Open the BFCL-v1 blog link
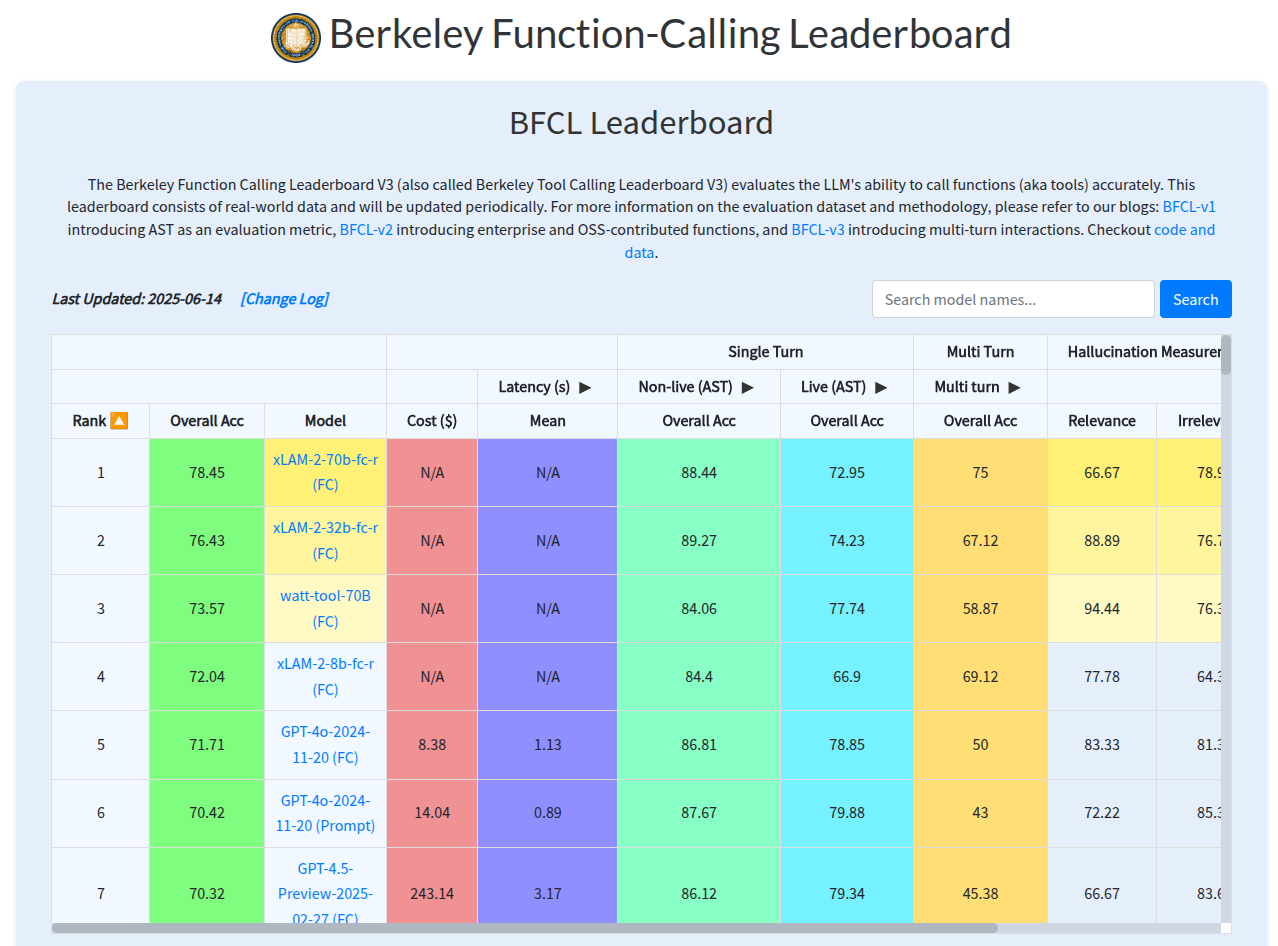Viewport: 1278px width, 946px height. click(x=1189, y=207)
